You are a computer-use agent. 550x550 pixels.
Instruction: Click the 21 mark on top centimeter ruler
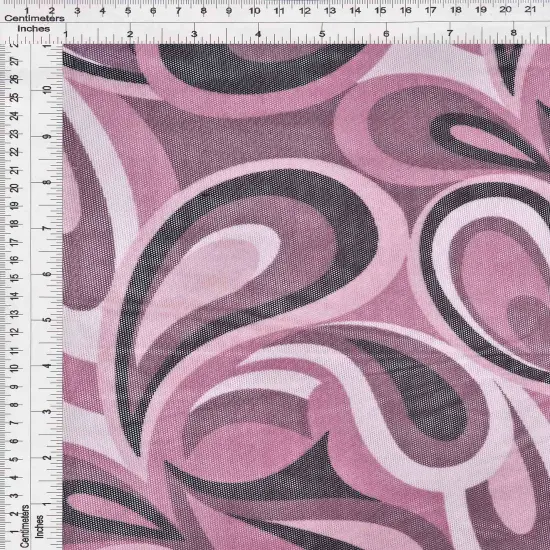click(530, 9)
